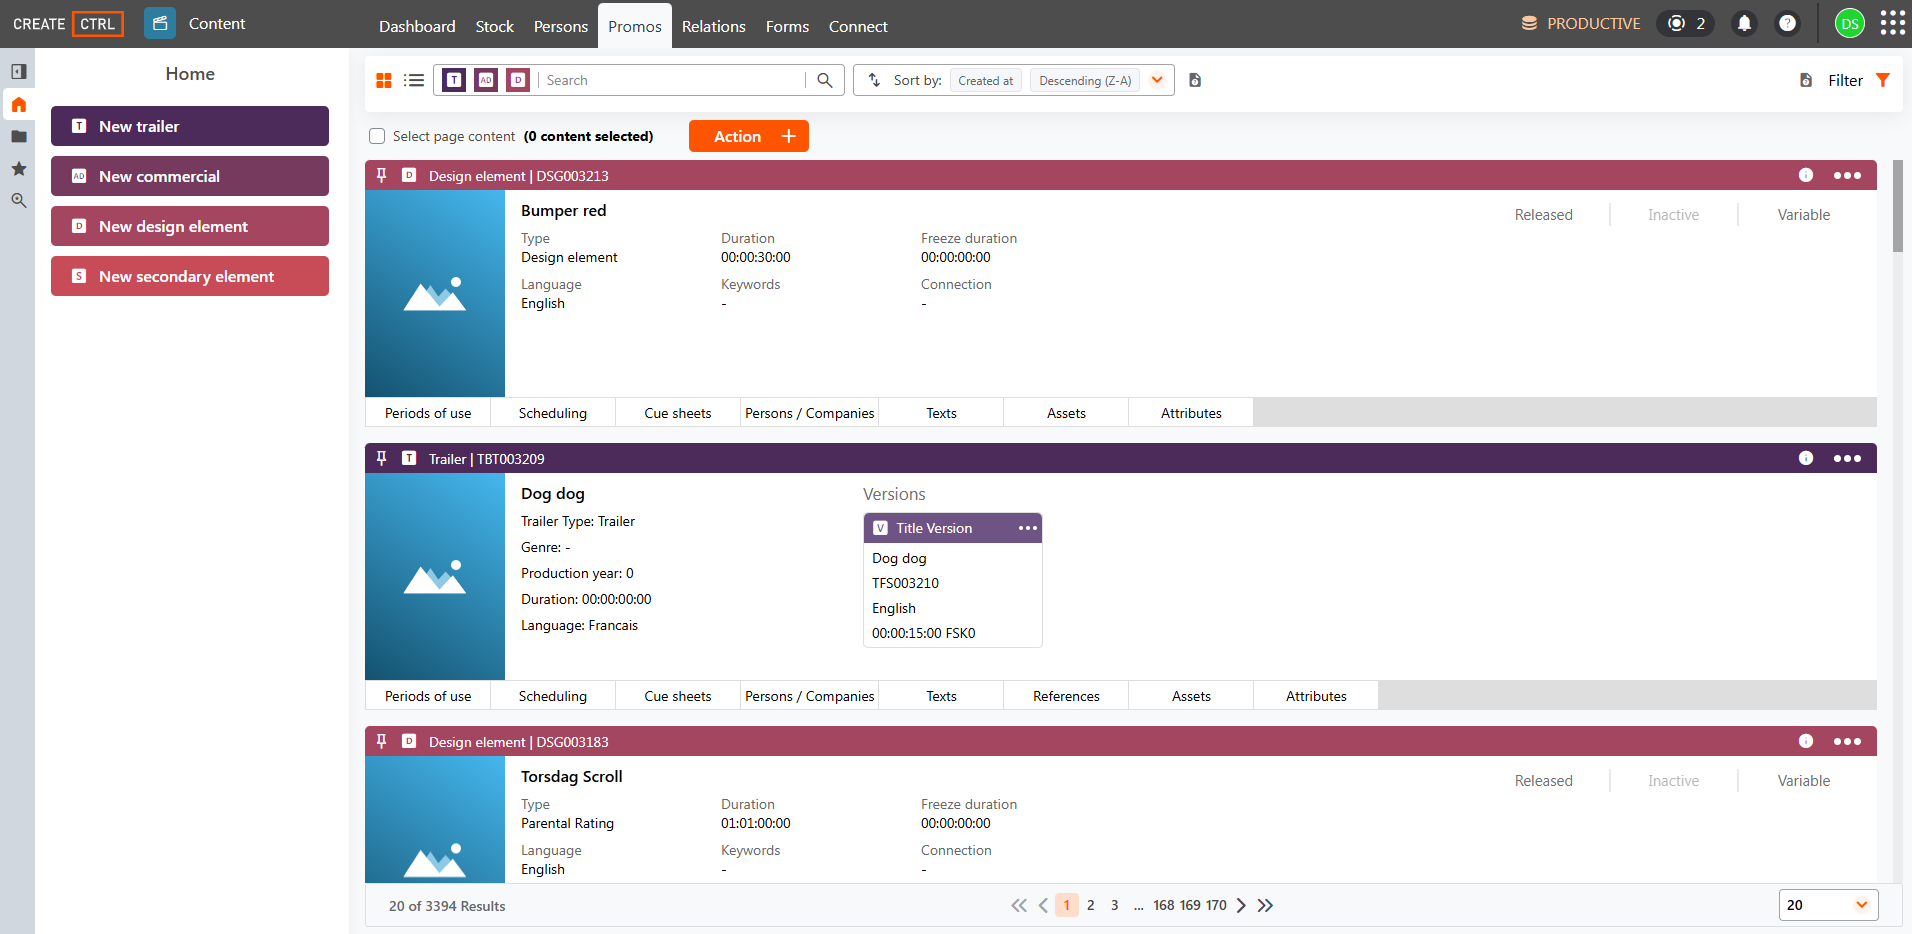Switch to grid tile view

[384, 81]
